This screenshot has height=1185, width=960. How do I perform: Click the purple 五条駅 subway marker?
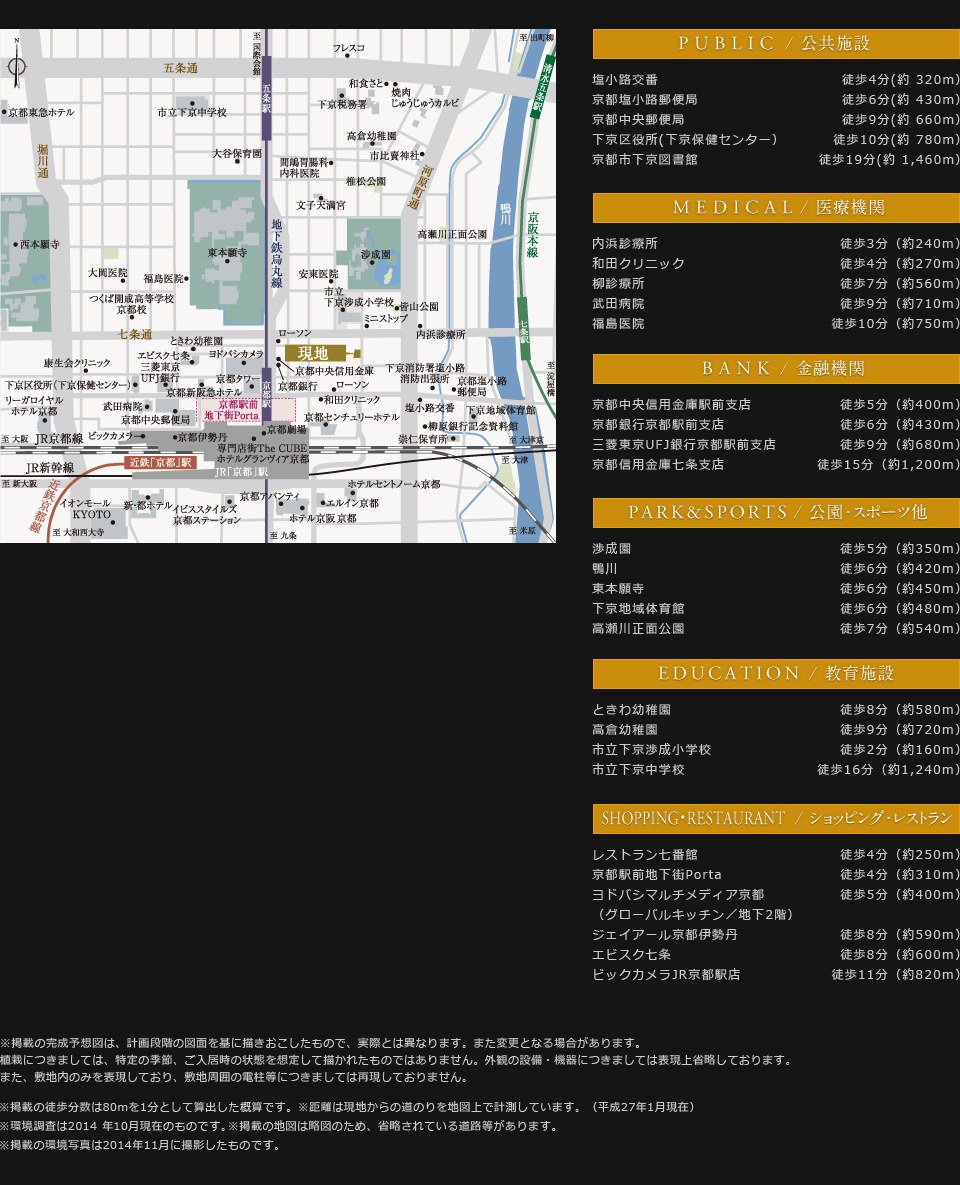pyautogui.click(x=266, y=98)
